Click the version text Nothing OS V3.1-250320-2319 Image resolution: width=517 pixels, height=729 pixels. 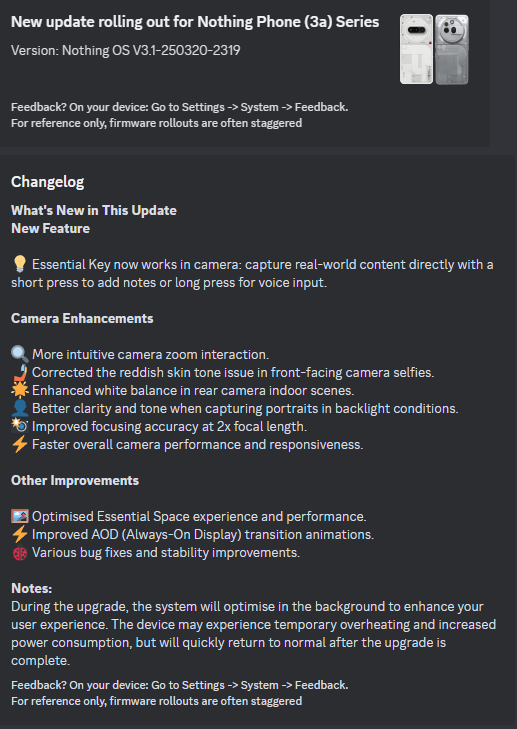126,50
